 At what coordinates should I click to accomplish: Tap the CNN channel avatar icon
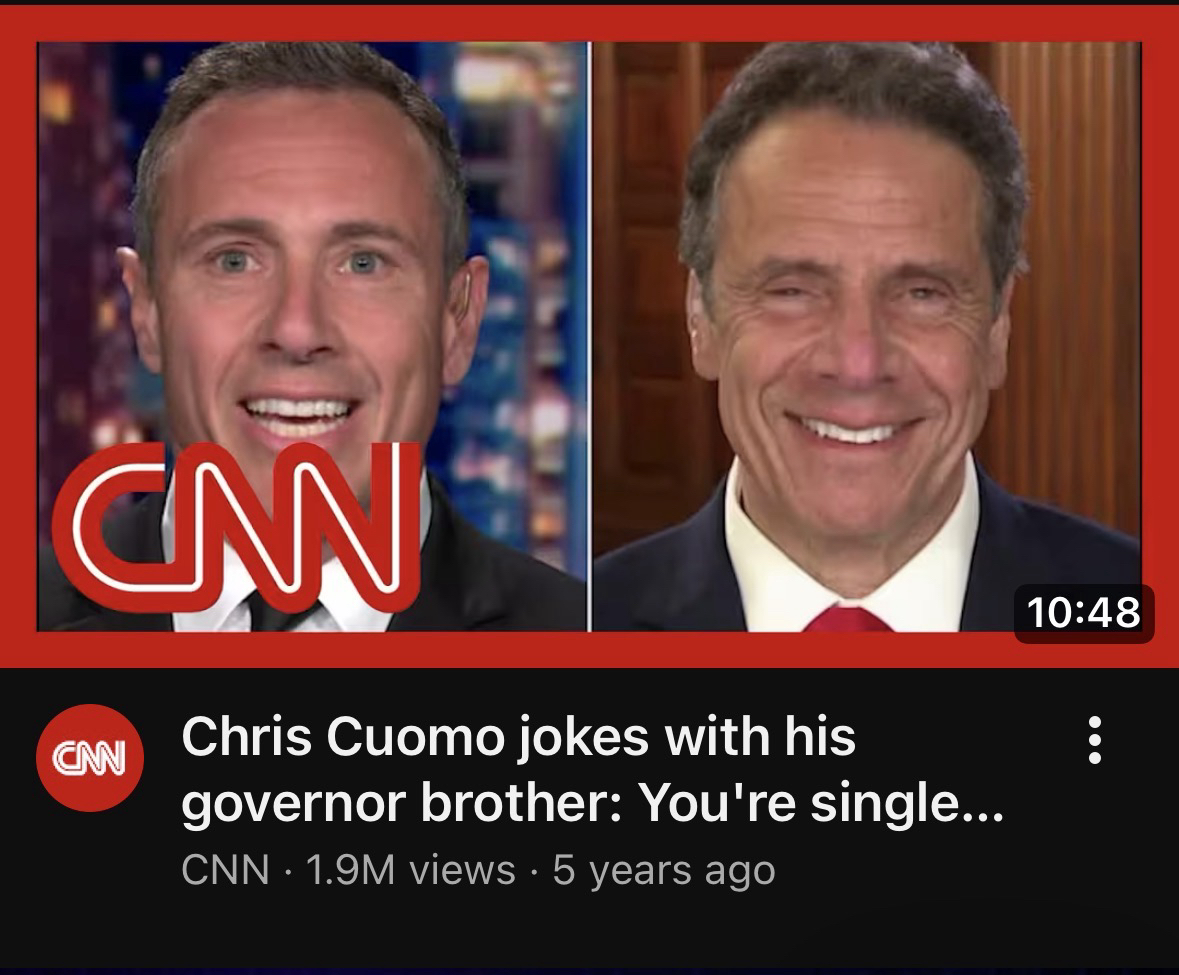tap(90, 757)
